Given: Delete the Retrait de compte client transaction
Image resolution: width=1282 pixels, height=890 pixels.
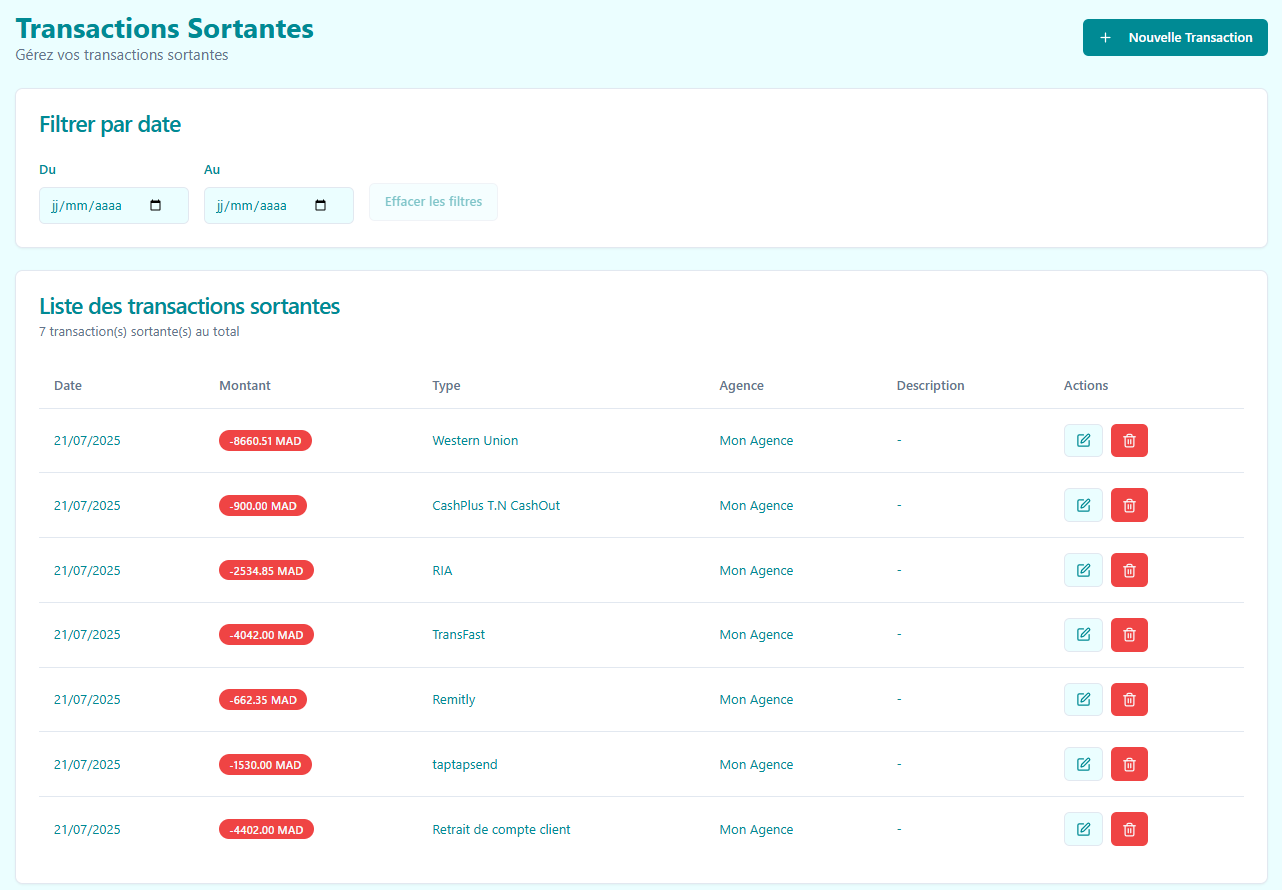Looking at the screenshot, I should [x=1129, y=829].
